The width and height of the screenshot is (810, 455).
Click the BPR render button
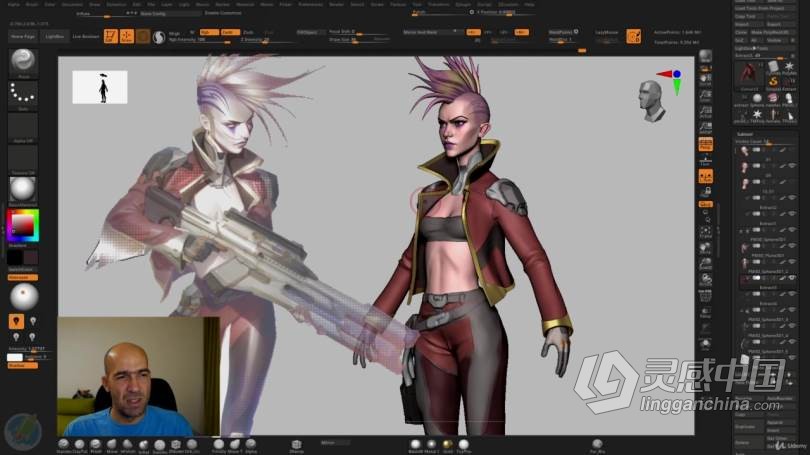coord(705,56)
